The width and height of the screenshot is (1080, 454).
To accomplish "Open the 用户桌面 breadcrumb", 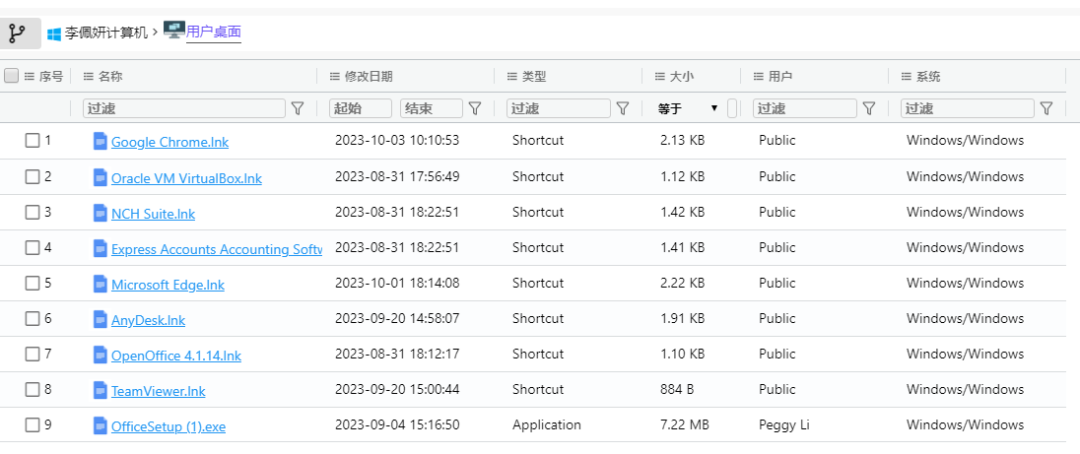I will 214,32.
